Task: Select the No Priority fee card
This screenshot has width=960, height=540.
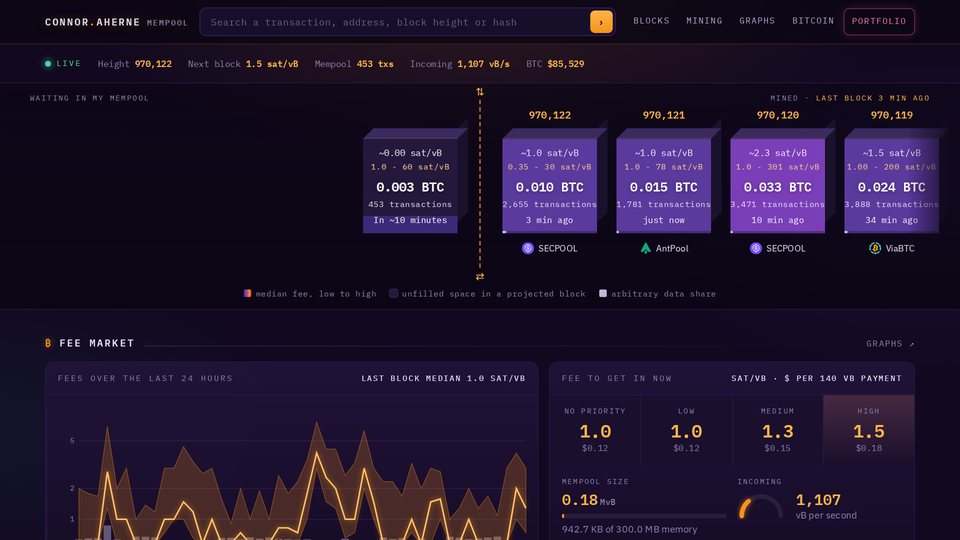Action: point(595,430)
